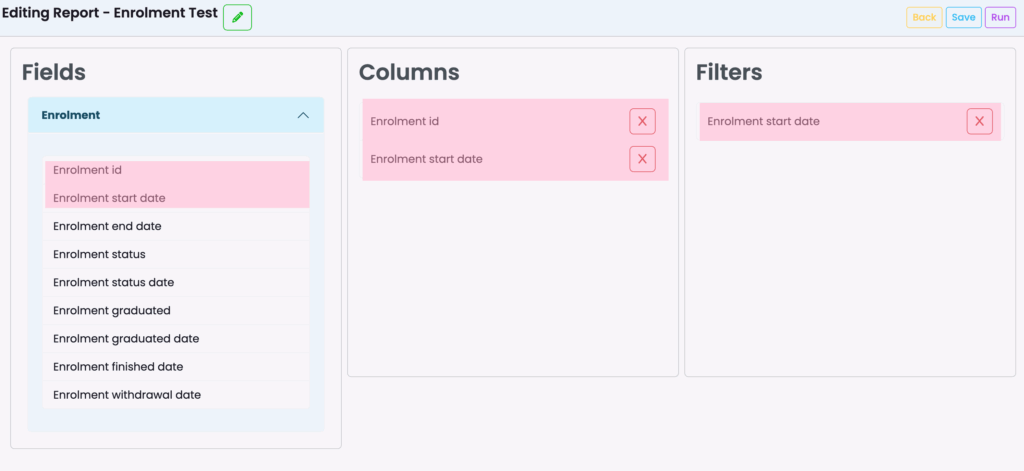Image resolution: width=1024 pixels, height=471 pixels.
Task: Remove Enrolment start date filter
Action: (x=979, y=122)
